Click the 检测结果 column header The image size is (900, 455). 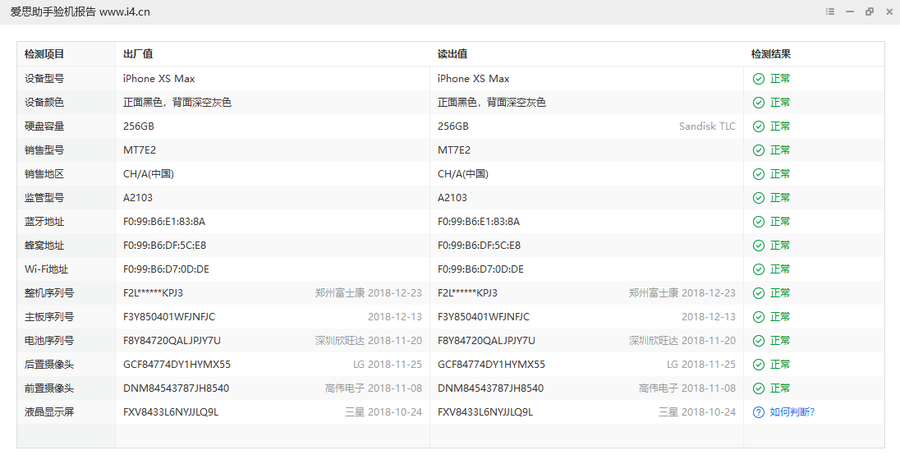point(771,54)
